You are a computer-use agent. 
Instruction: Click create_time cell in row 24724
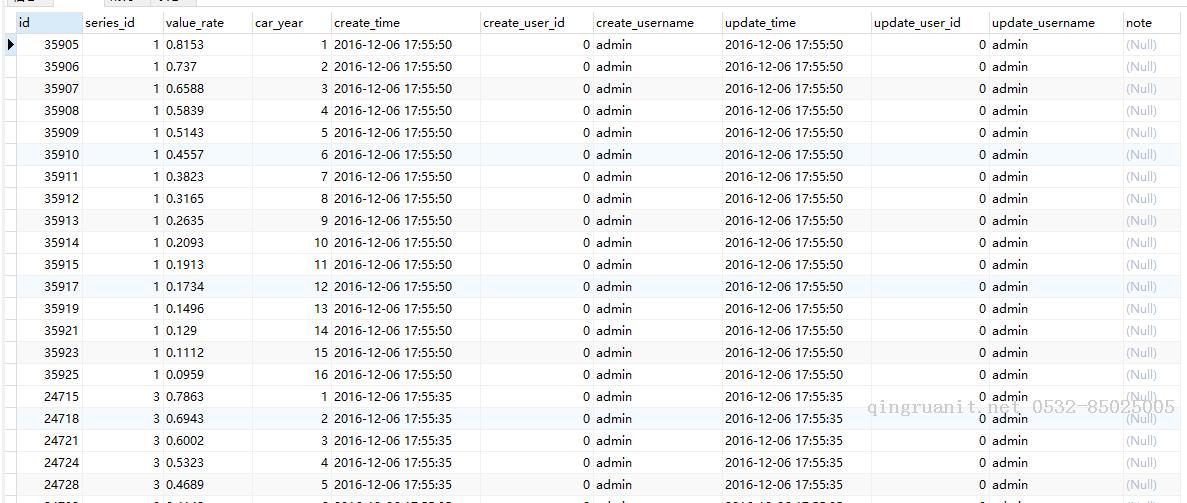point(406,462)
